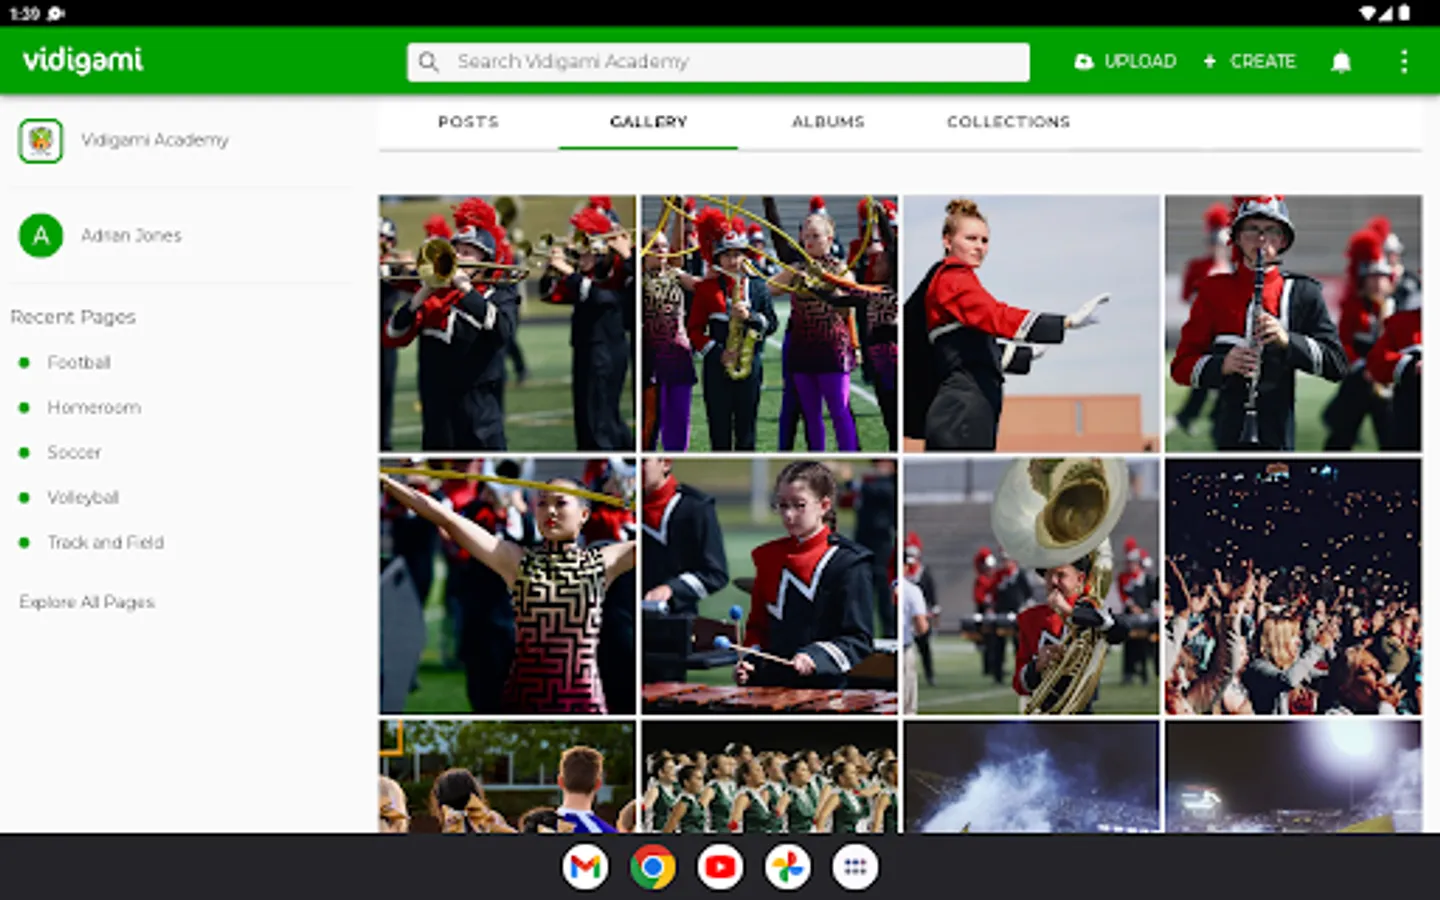Focus the Search Vidigami Academy field
Screen dimensions: 1440x900
tap(718, 62)
